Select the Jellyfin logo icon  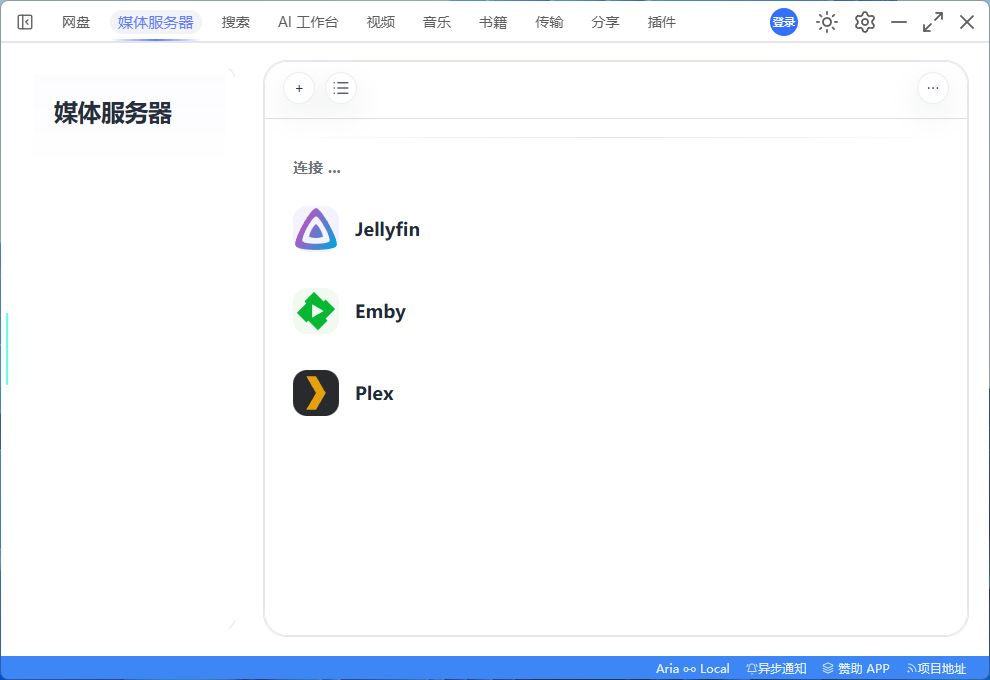coord(316,229)
